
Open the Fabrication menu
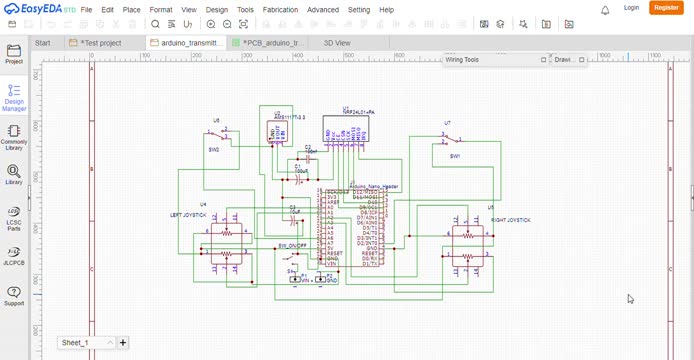pyautogui.click(x=280, y=10)
